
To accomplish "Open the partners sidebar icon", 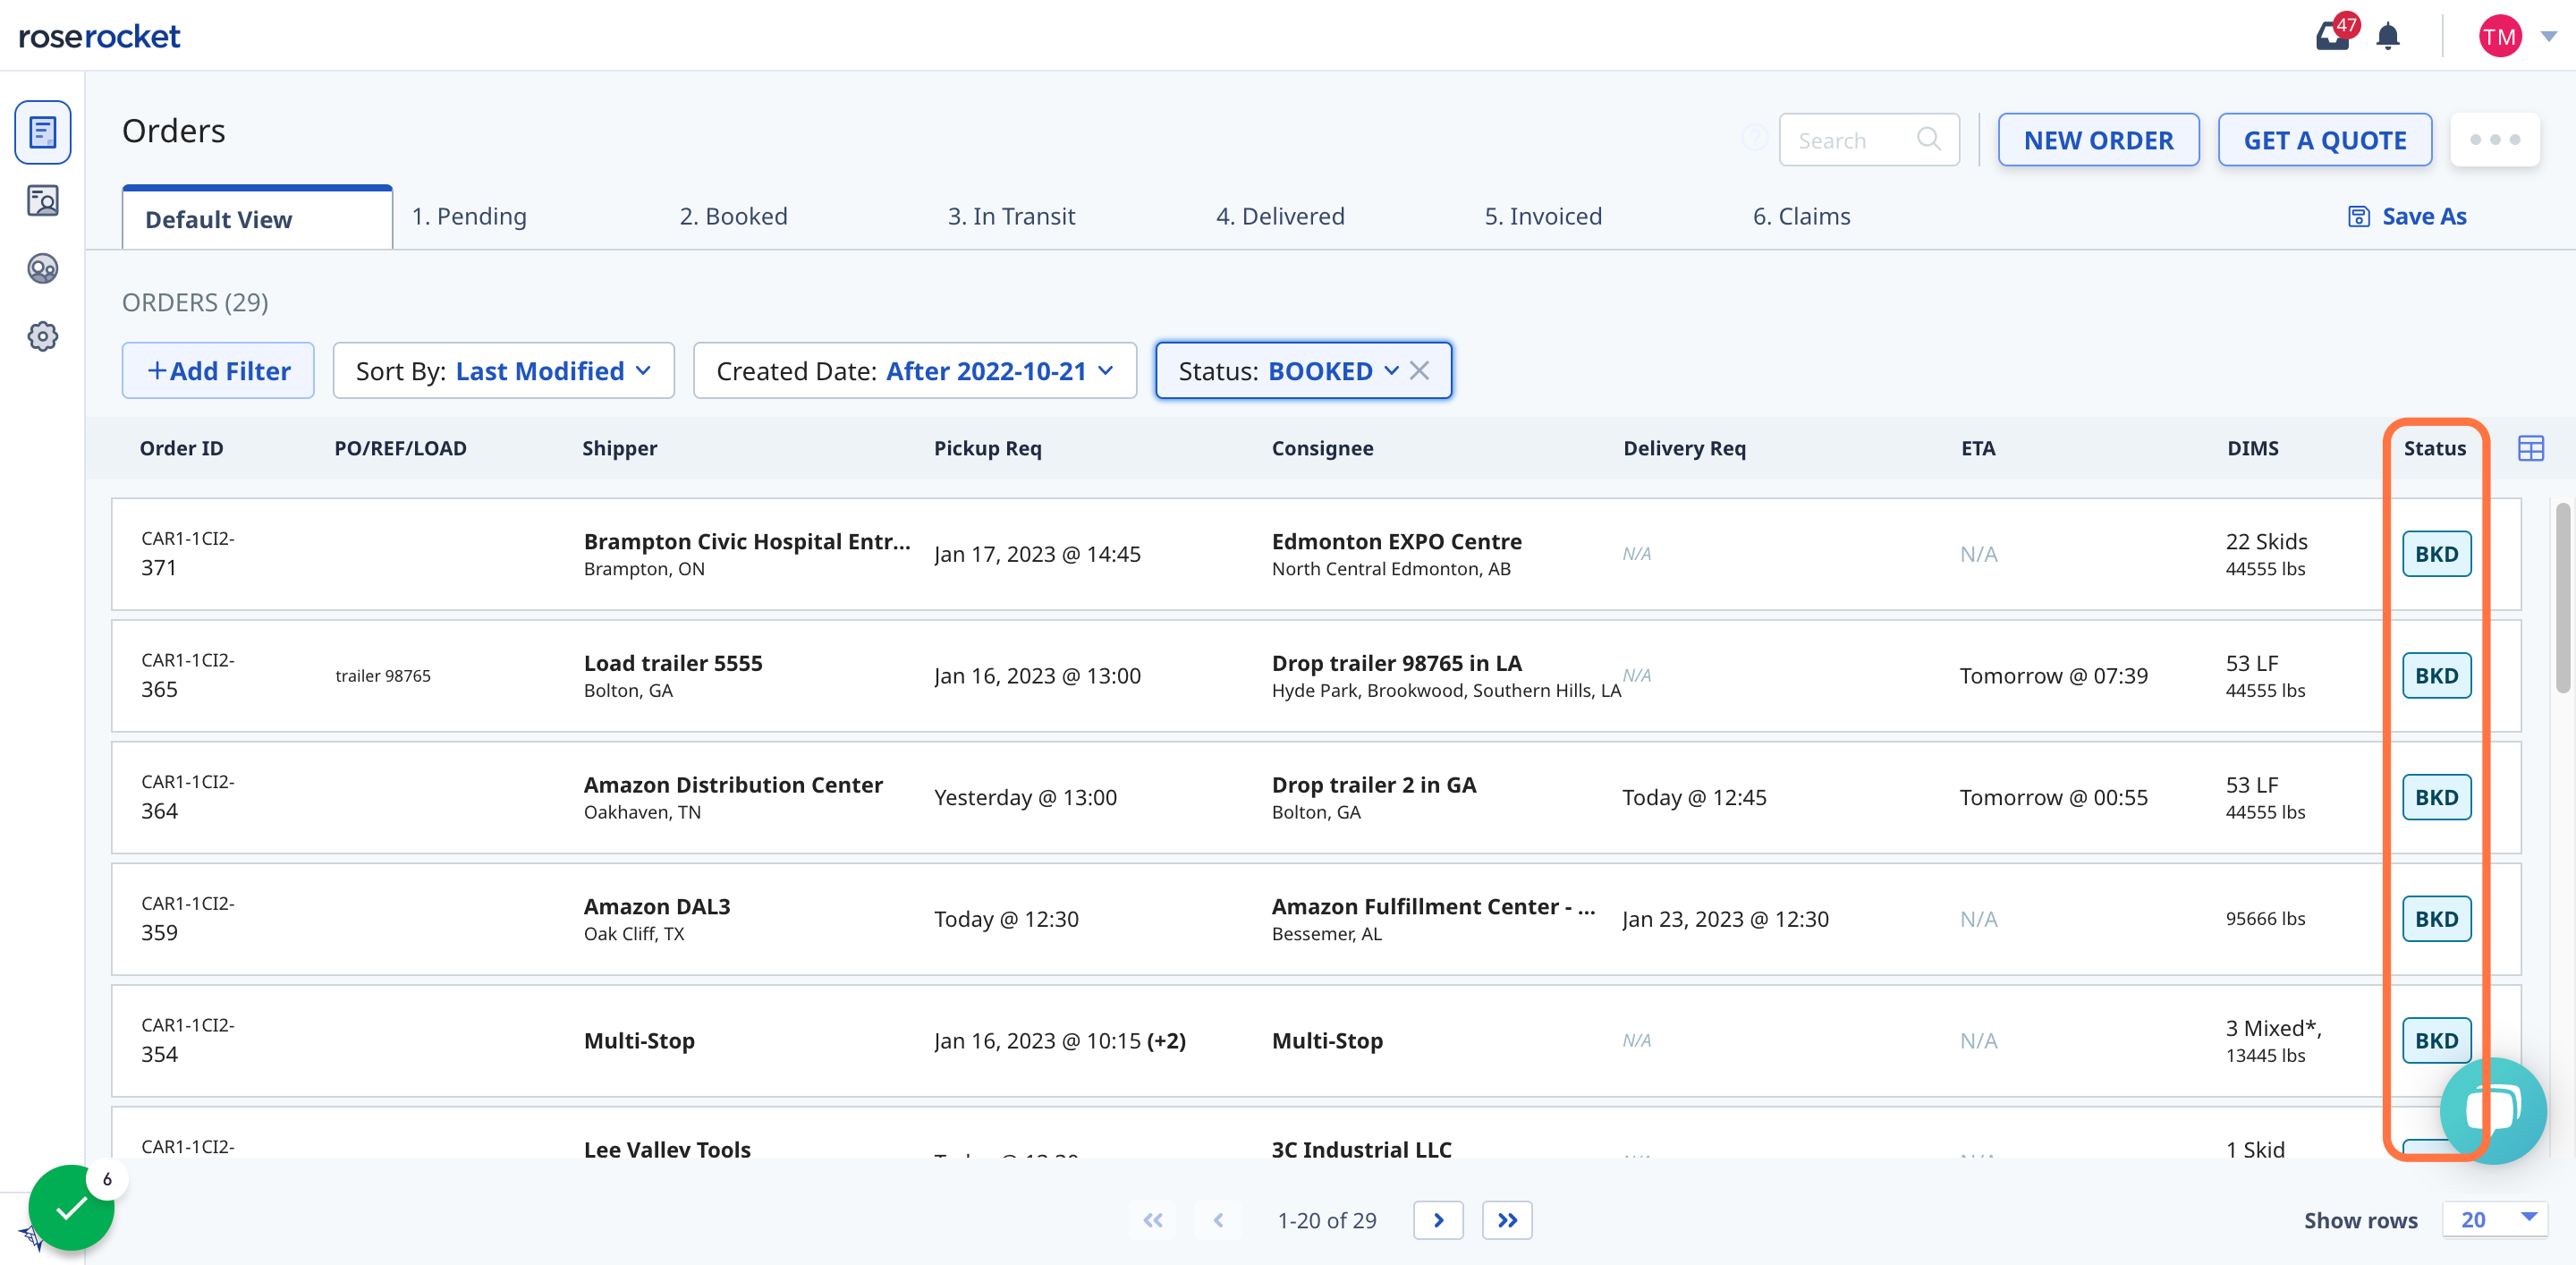I will click(42, 268).
